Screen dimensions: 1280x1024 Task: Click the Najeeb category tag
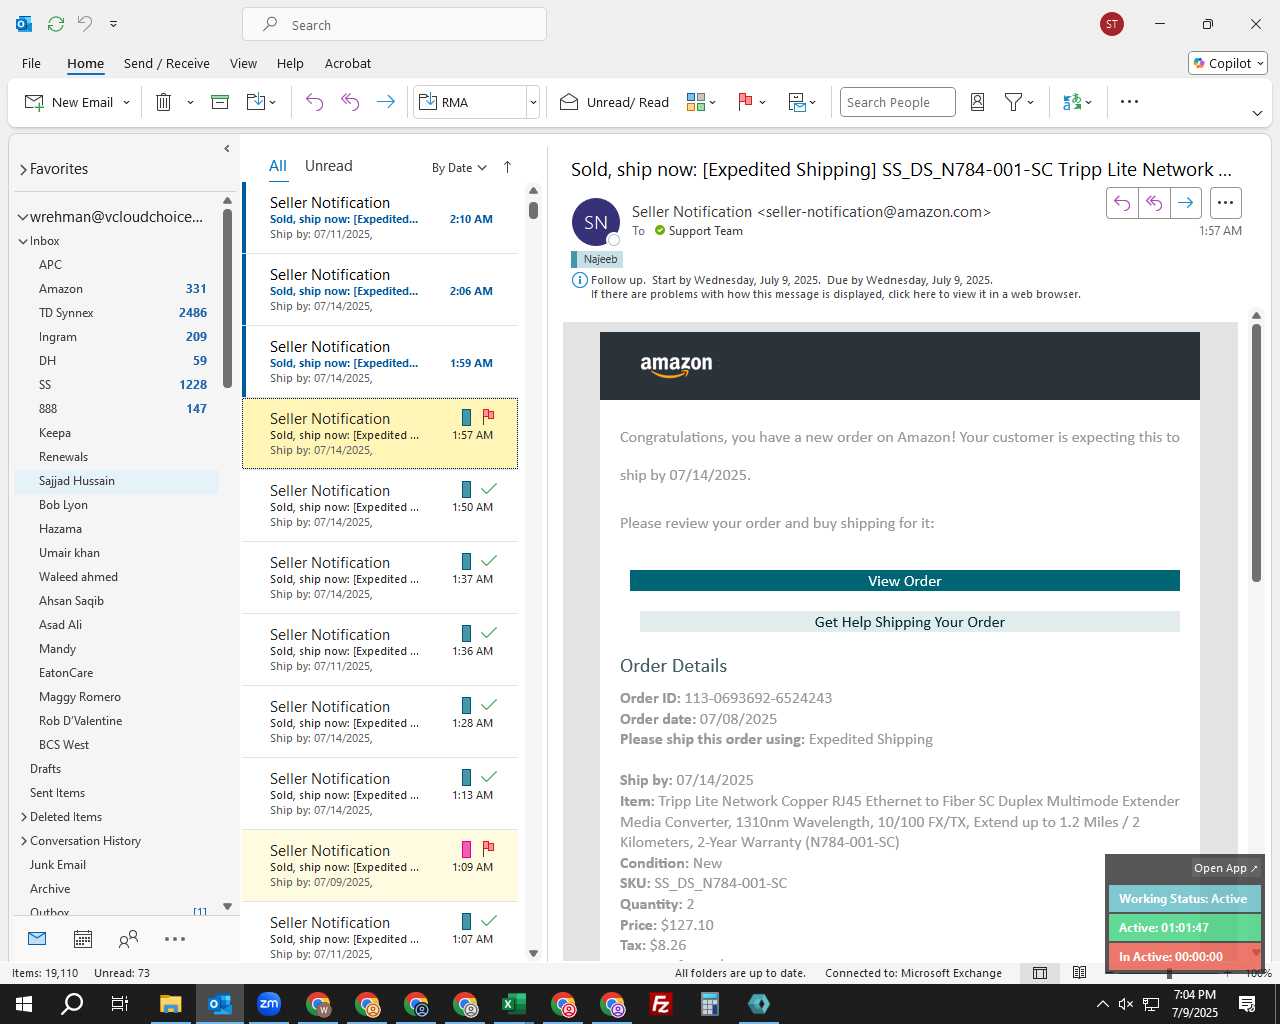point(598,259)
